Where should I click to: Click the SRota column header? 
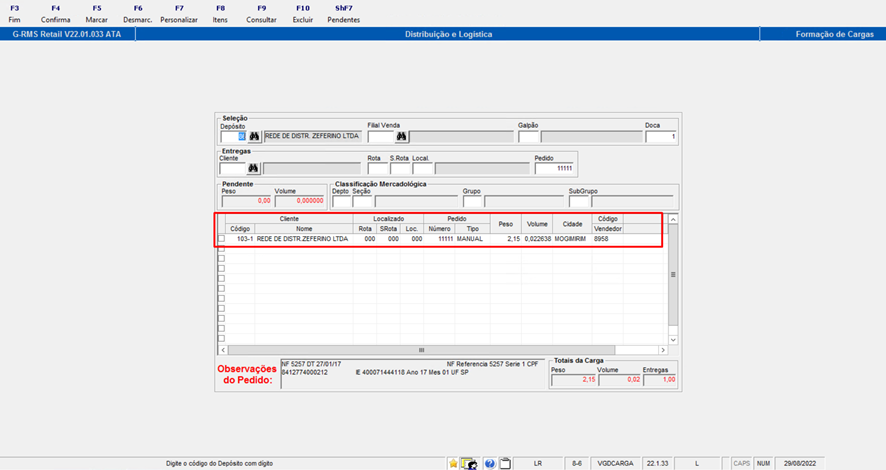(388, 229)
